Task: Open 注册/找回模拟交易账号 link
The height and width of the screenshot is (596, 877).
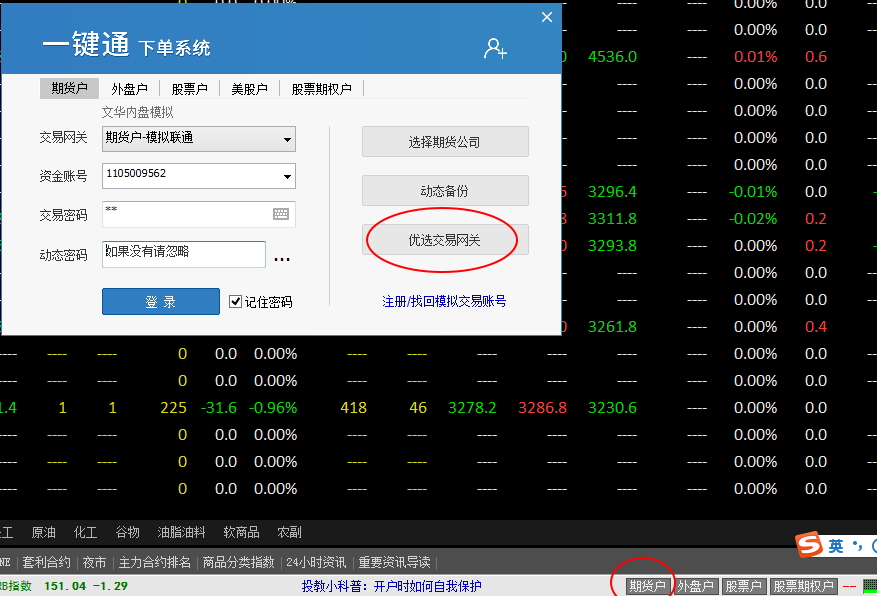Action: click(444, 301)
